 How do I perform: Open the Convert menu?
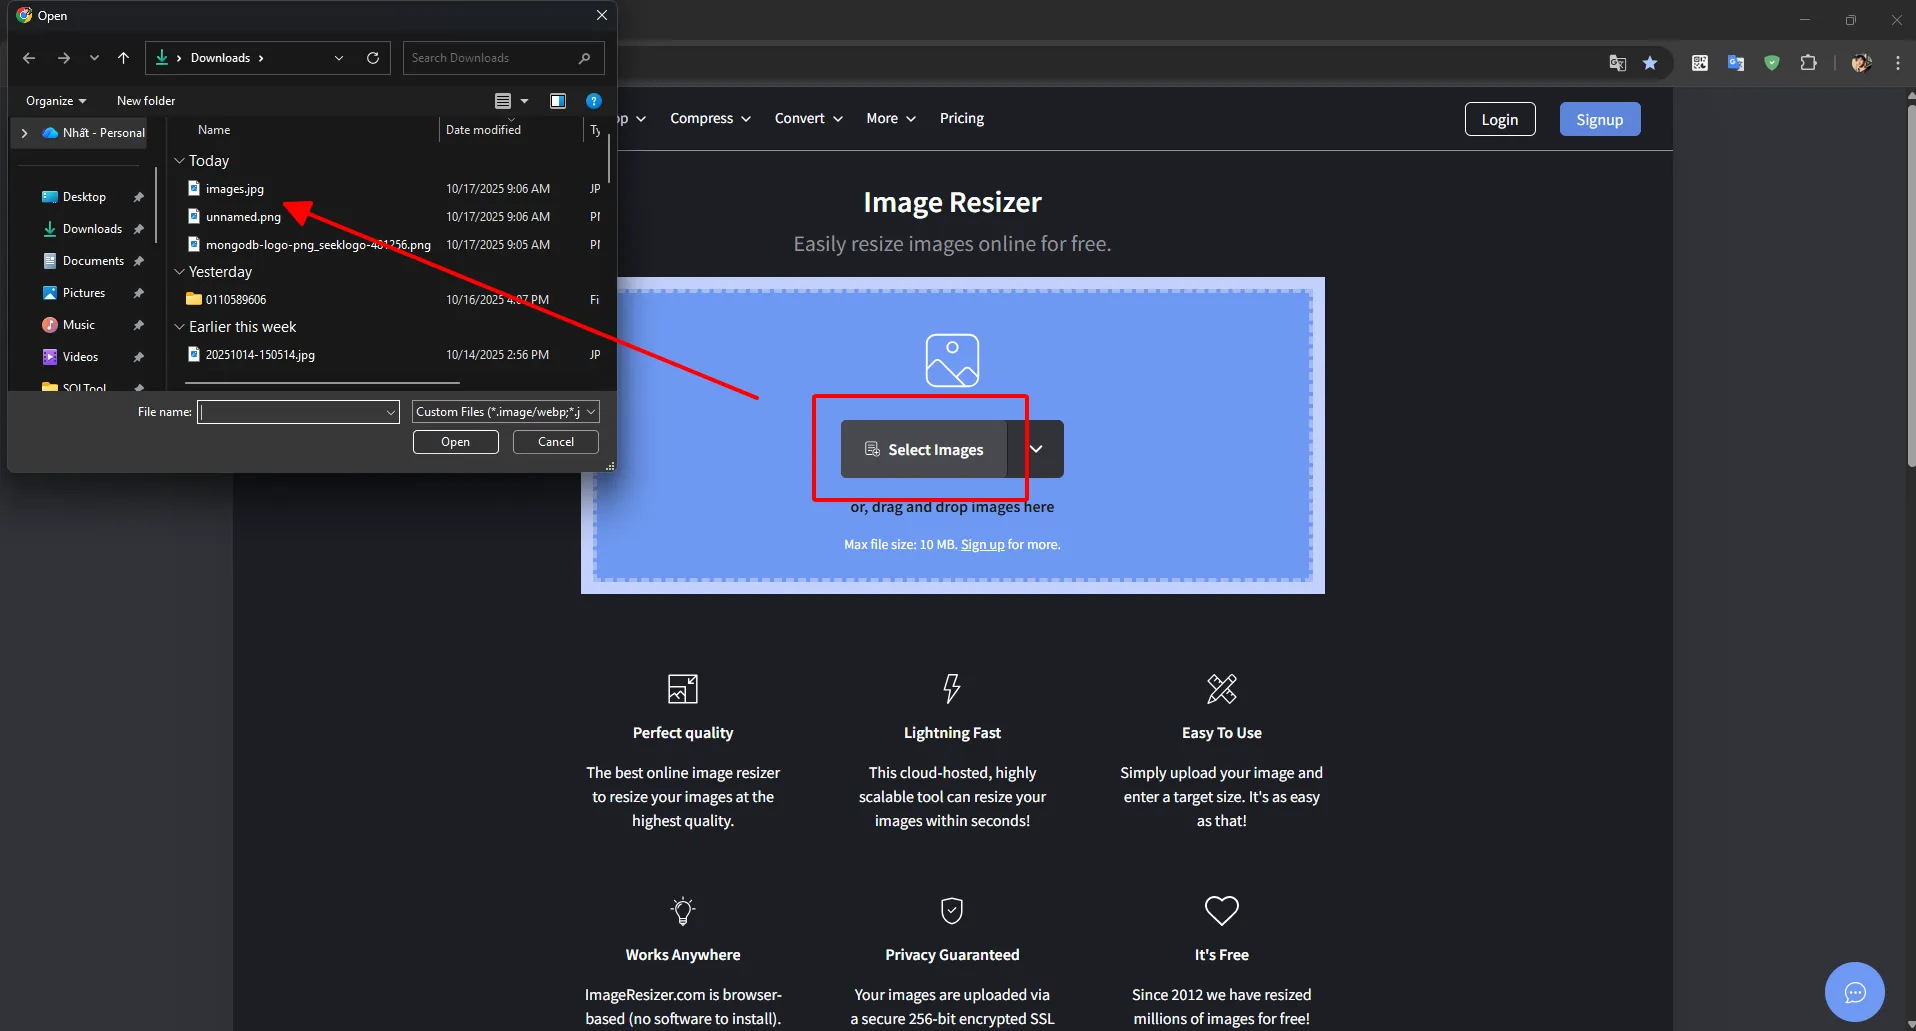coord(808,118)
